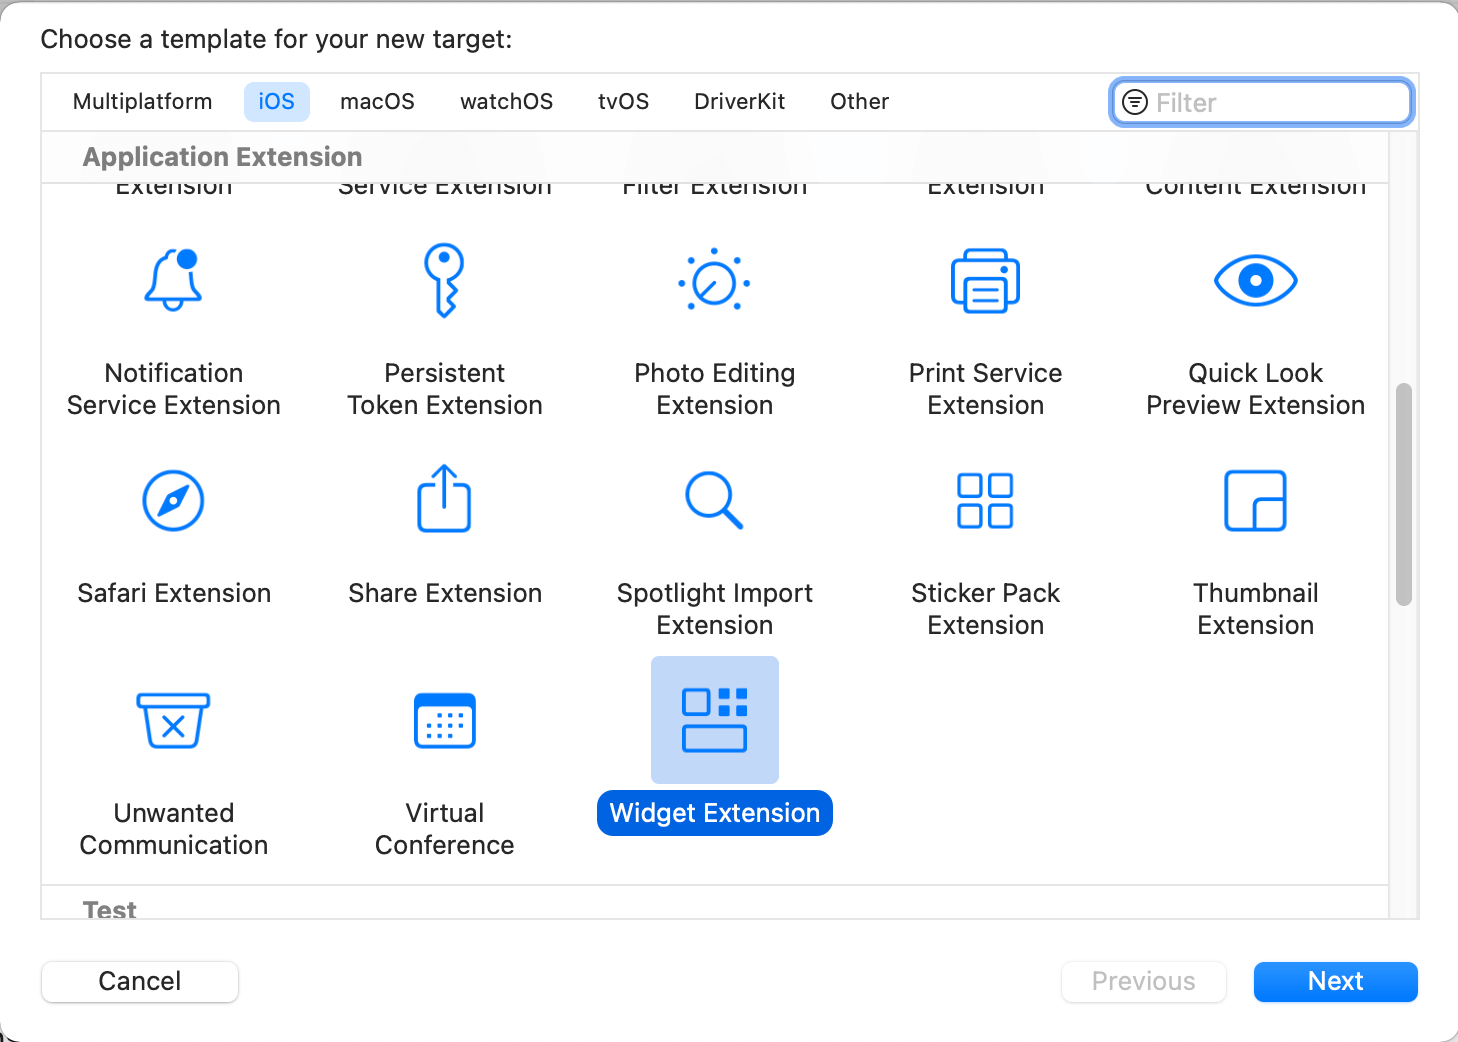This screenshot has height=1042, width=1458.
Task: Select the highlighted Widget Extension icon
Action: pos(714,720)
